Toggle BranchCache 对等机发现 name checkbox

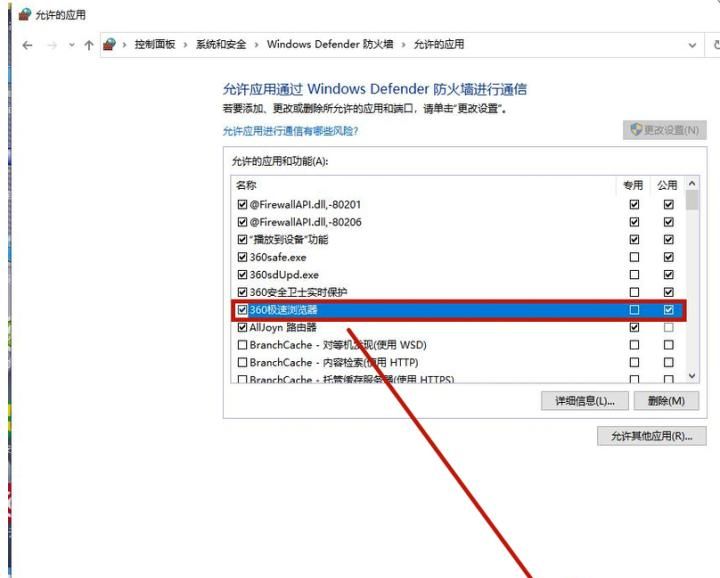click(x=242, y=345)
